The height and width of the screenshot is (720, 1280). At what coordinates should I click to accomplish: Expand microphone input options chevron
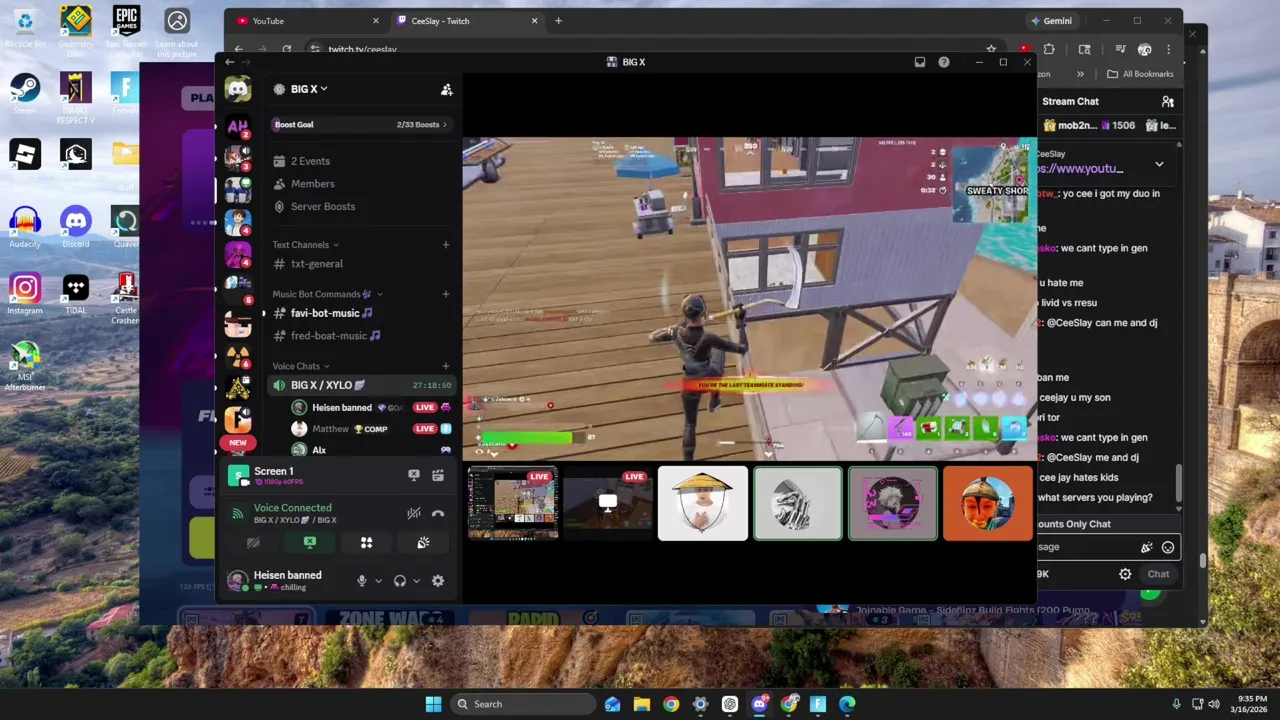(x=378, y=581)
